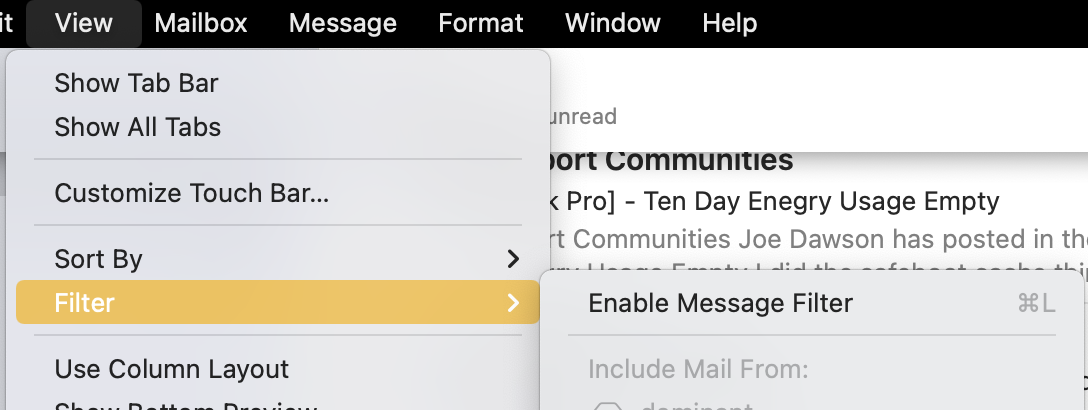Open the Help menu

point(729,23)
